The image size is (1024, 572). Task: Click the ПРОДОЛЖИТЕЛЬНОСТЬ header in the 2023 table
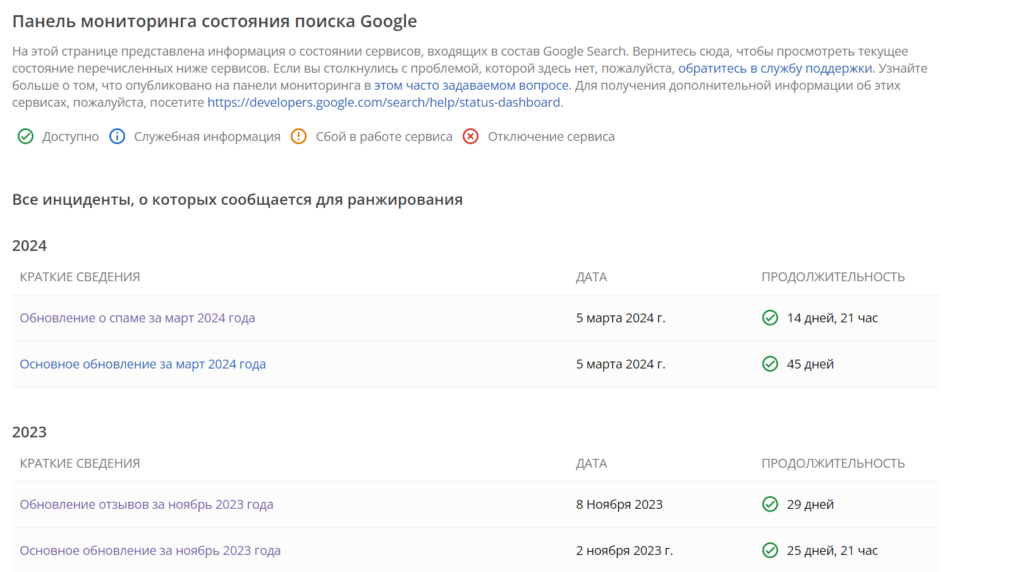point(833,464)
